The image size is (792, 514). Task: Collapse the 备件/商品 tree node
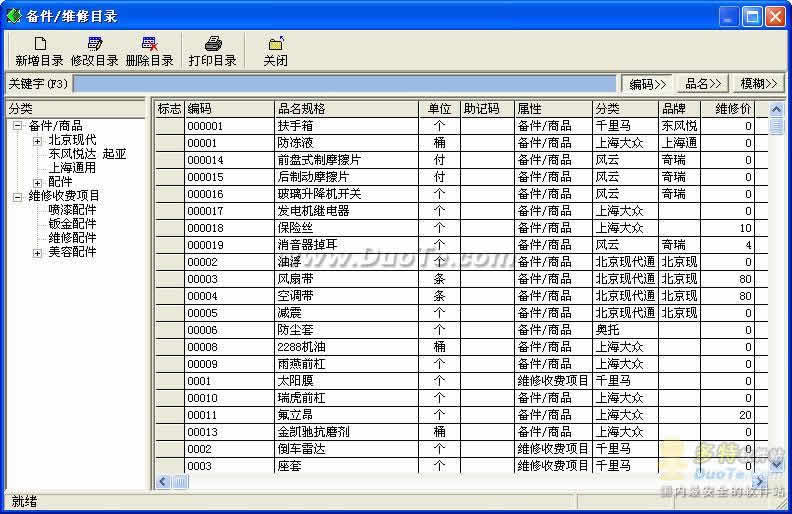(18, 126)
